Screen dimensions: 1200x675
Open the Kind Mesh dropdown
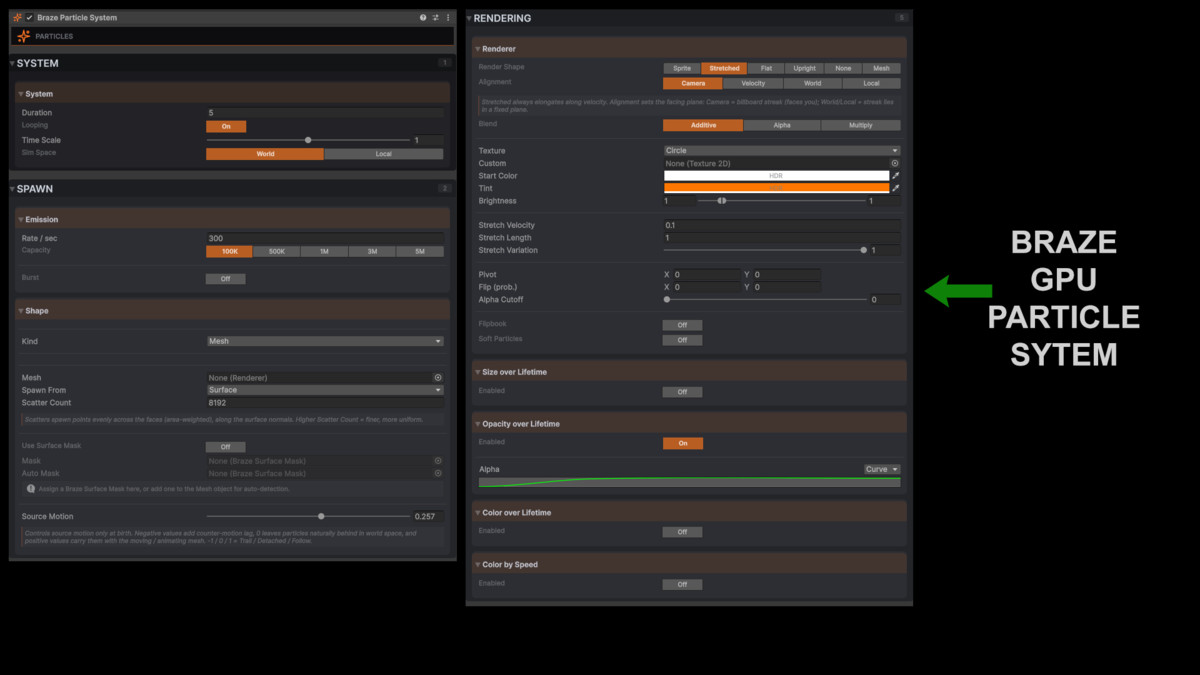(325, 341)
